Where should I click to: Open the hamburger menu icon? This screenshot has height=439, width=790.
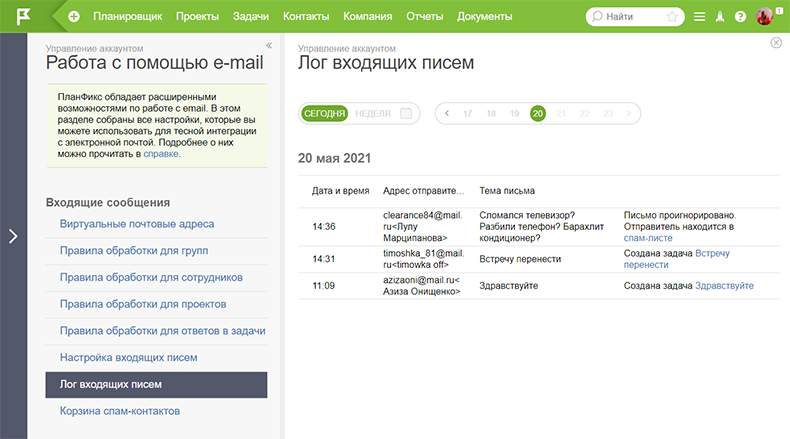[699, 17]
